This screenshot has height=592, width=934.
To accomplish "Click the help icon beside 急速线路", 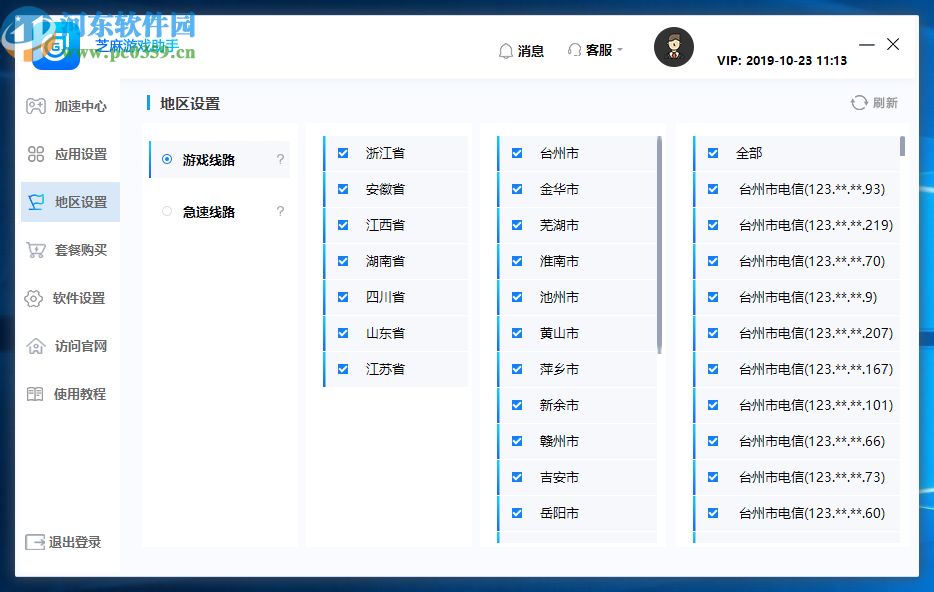I will click(280, 211).
